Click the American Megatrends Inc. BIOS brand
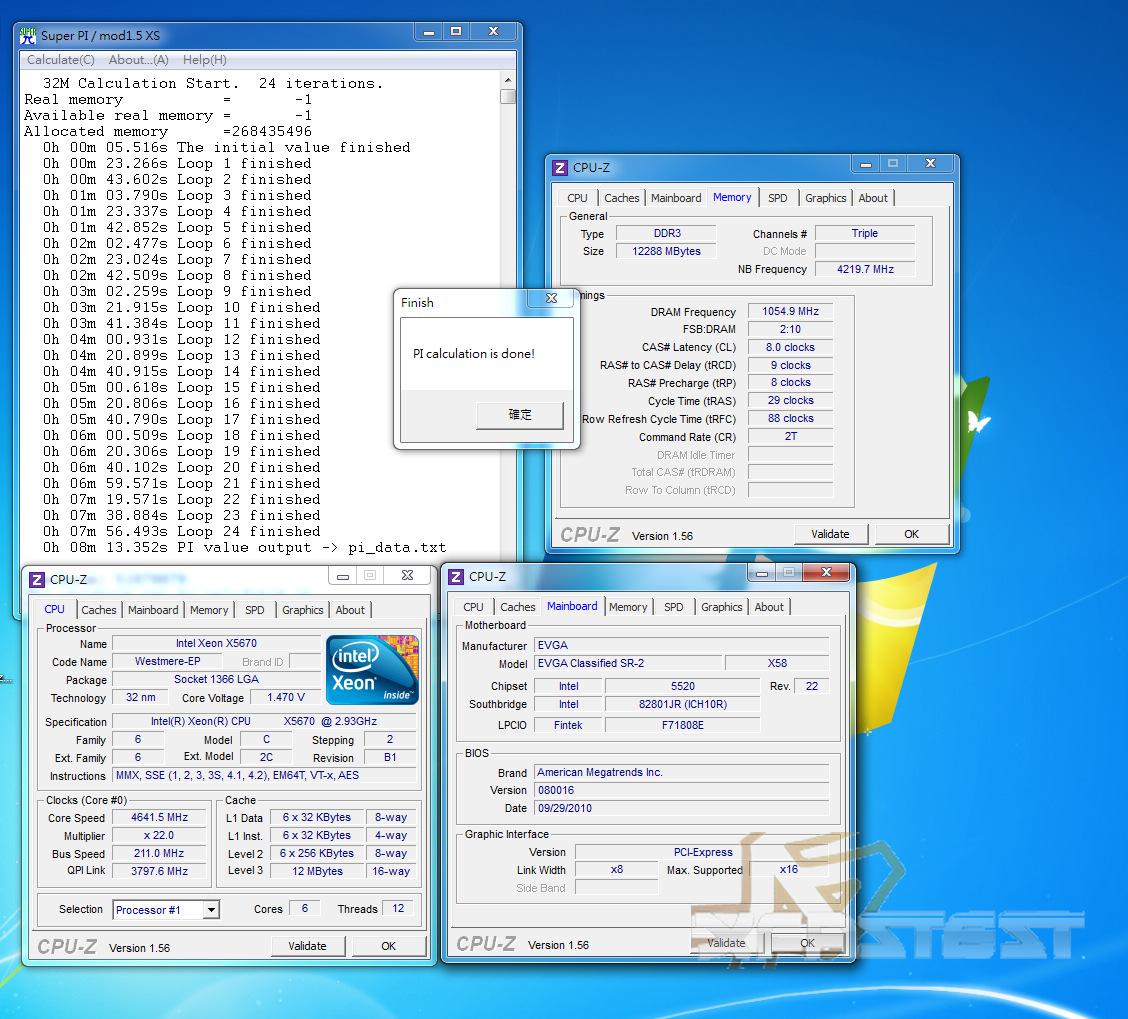 pos(682,772)
